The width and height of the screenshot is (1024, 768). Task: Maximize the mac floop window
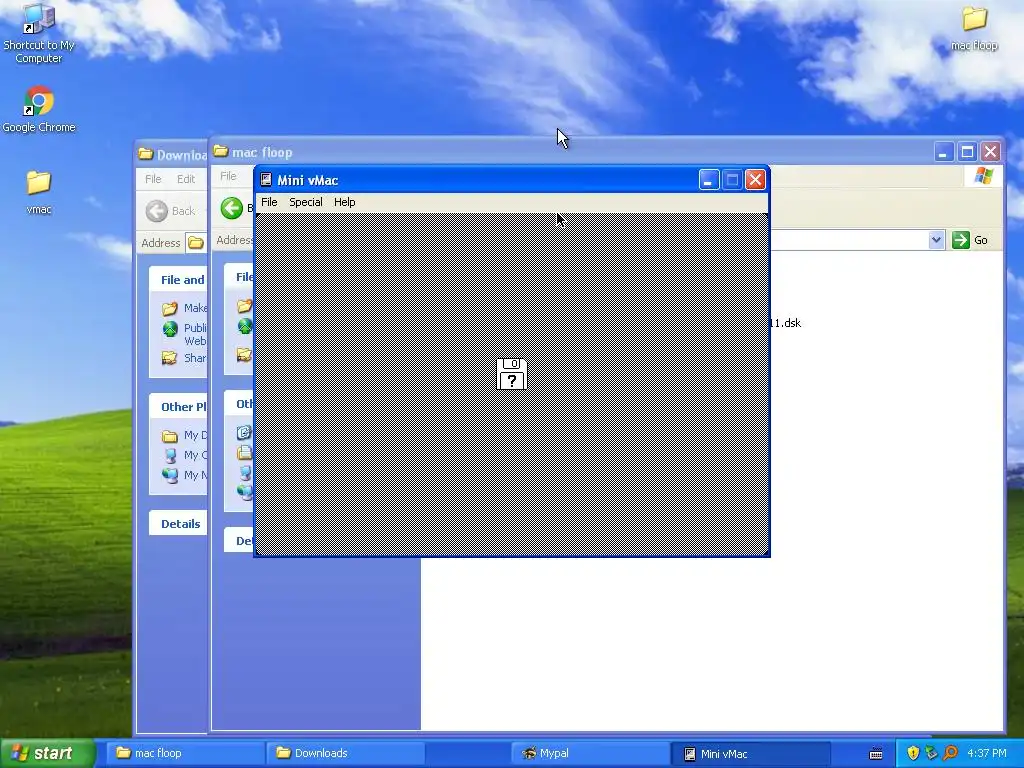click(967, 152)
